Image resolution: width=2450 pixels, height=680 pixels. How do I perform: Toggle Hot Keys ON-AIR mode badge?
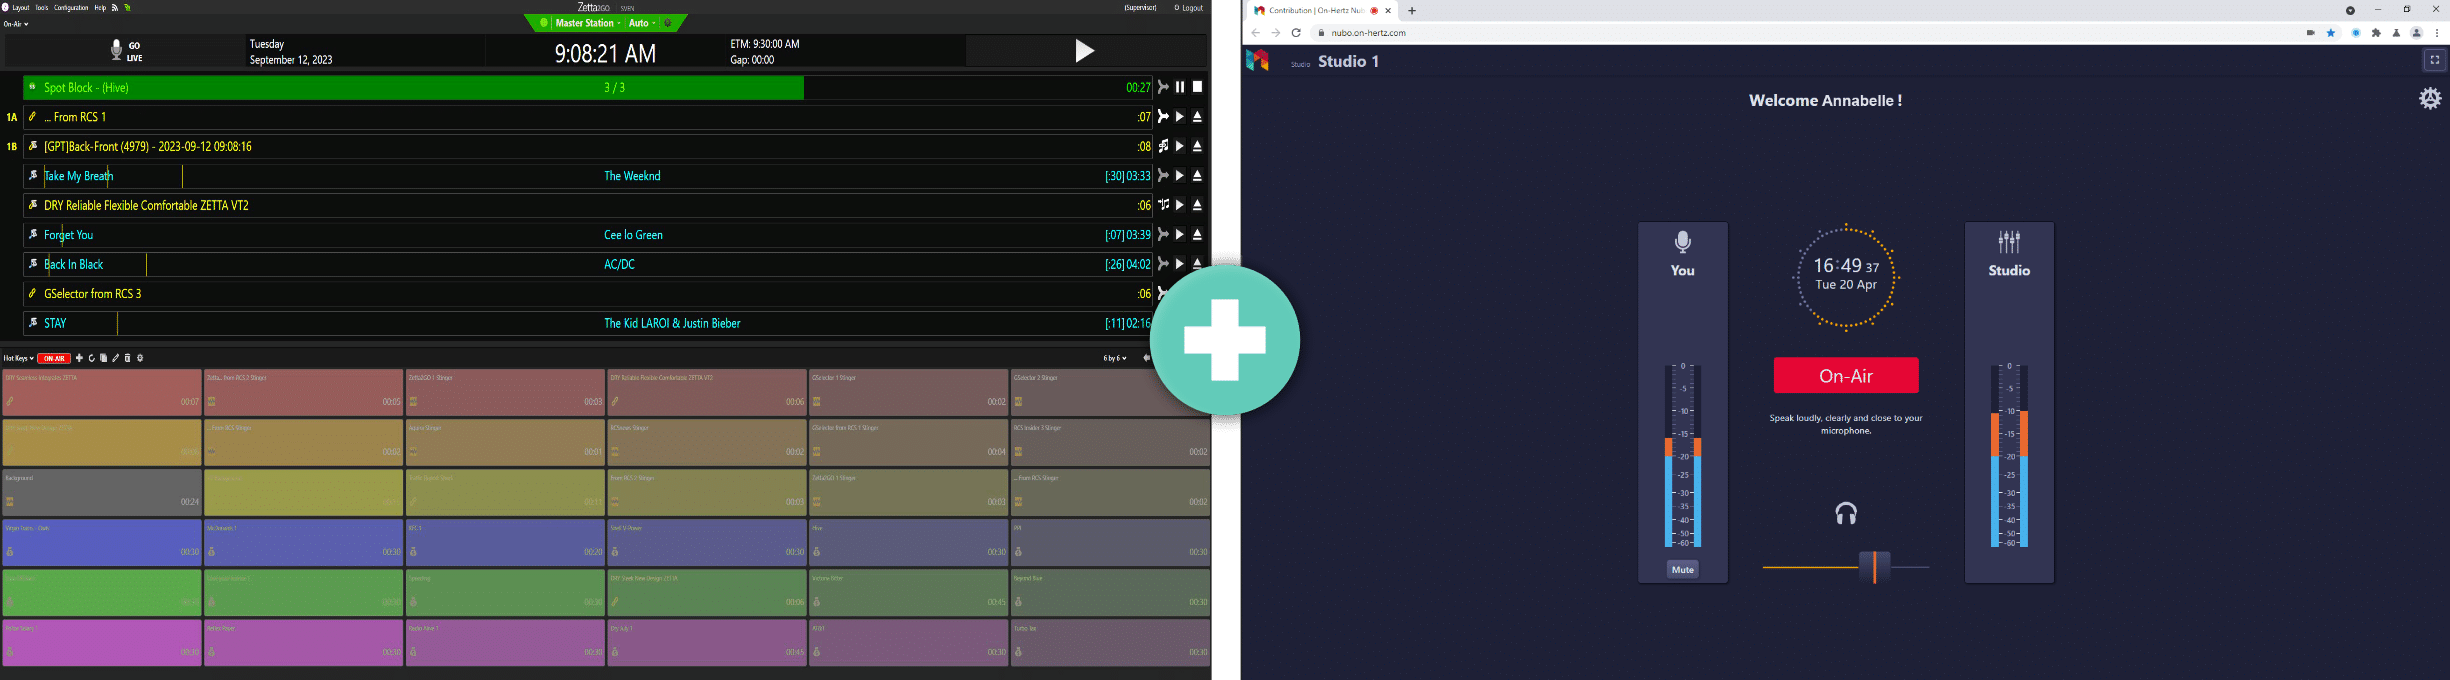pos(54,358)
